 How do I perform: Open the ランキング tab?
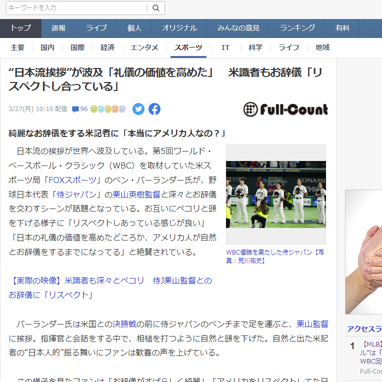click(298, 28)
